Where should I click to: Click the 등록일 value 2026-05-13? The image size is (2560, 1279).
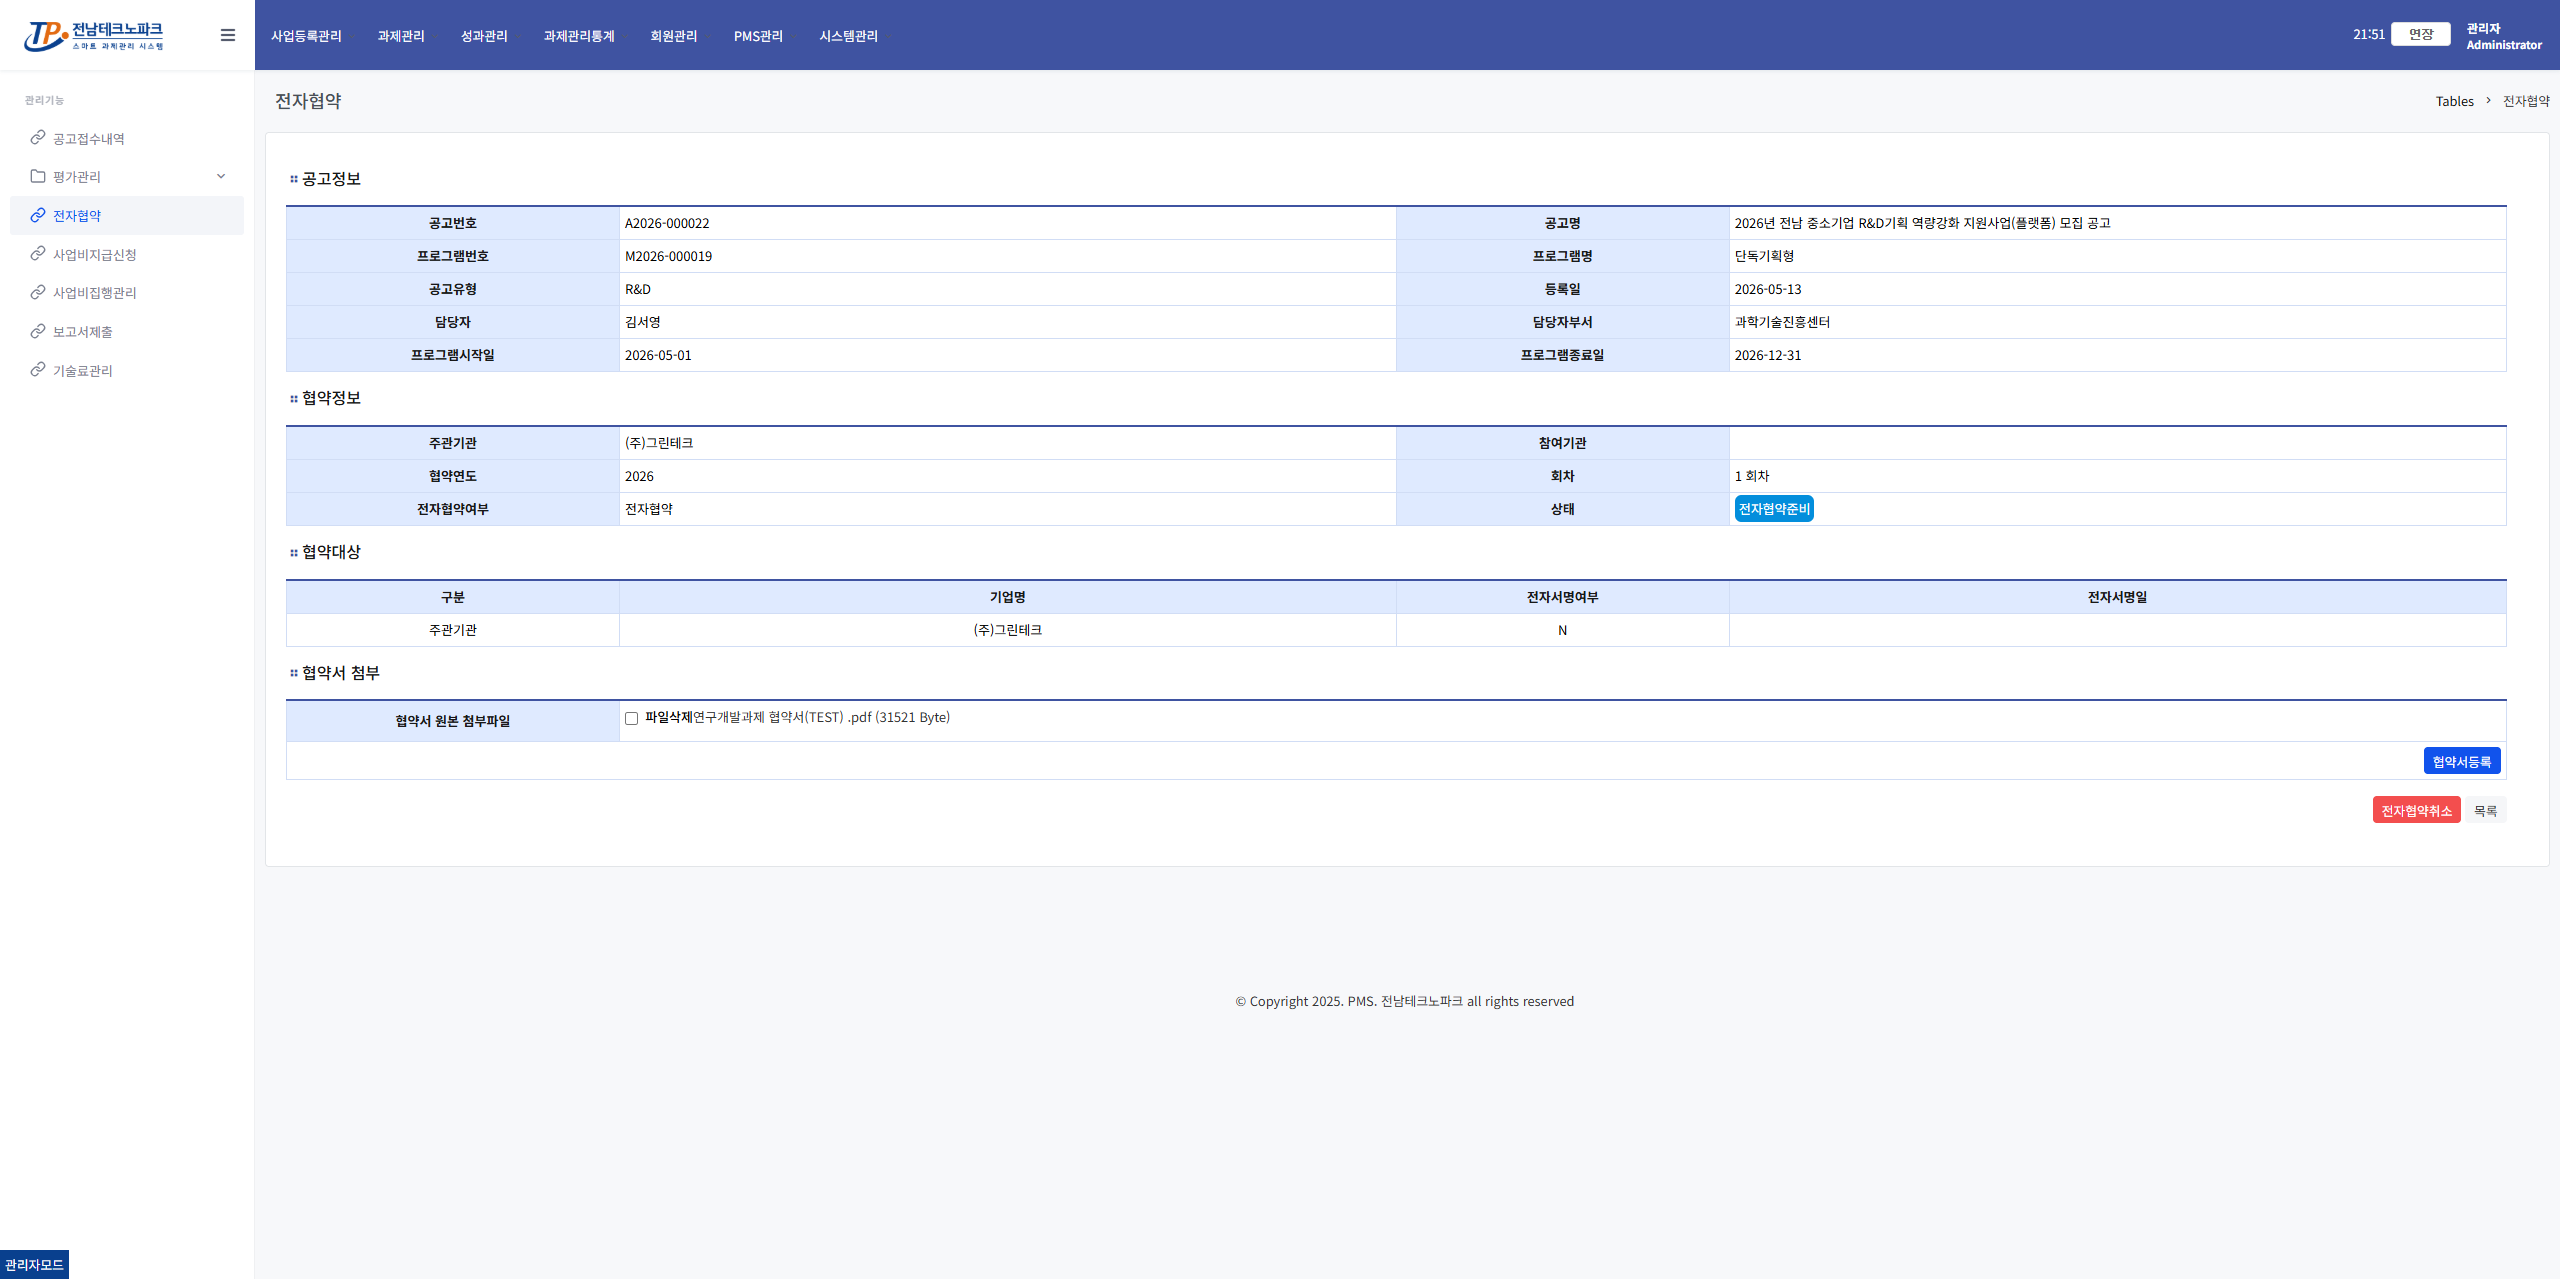(1768, 289)
